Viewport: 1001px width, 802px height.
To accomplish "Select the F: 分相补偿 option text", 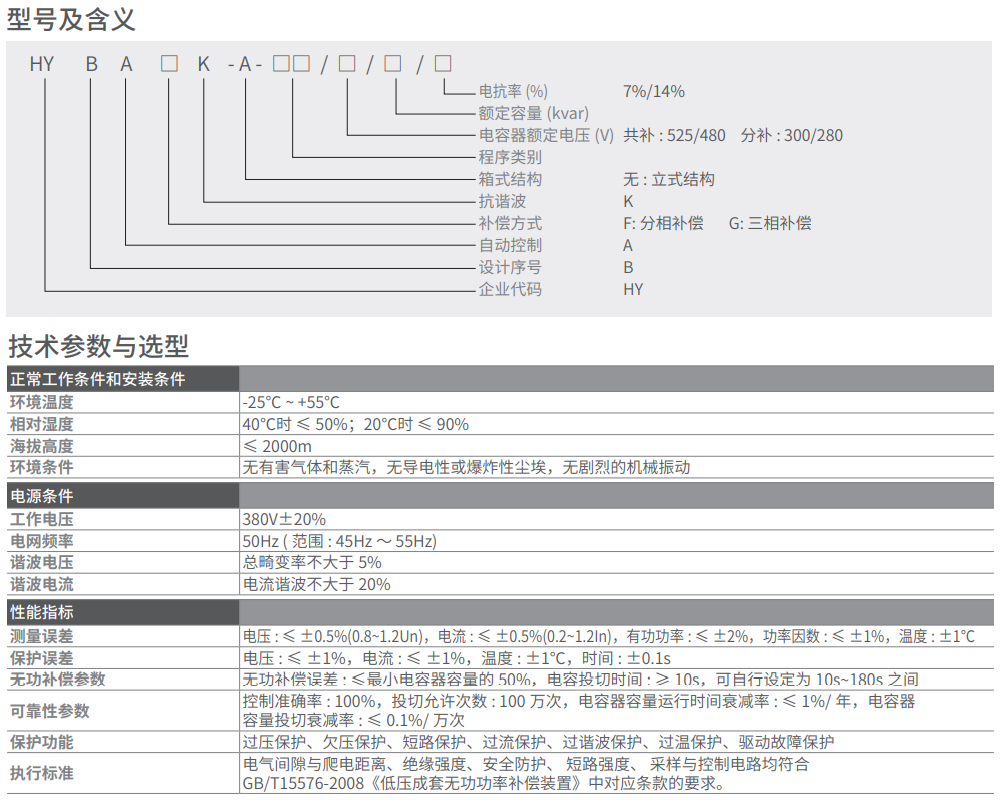I will (663, 223).
